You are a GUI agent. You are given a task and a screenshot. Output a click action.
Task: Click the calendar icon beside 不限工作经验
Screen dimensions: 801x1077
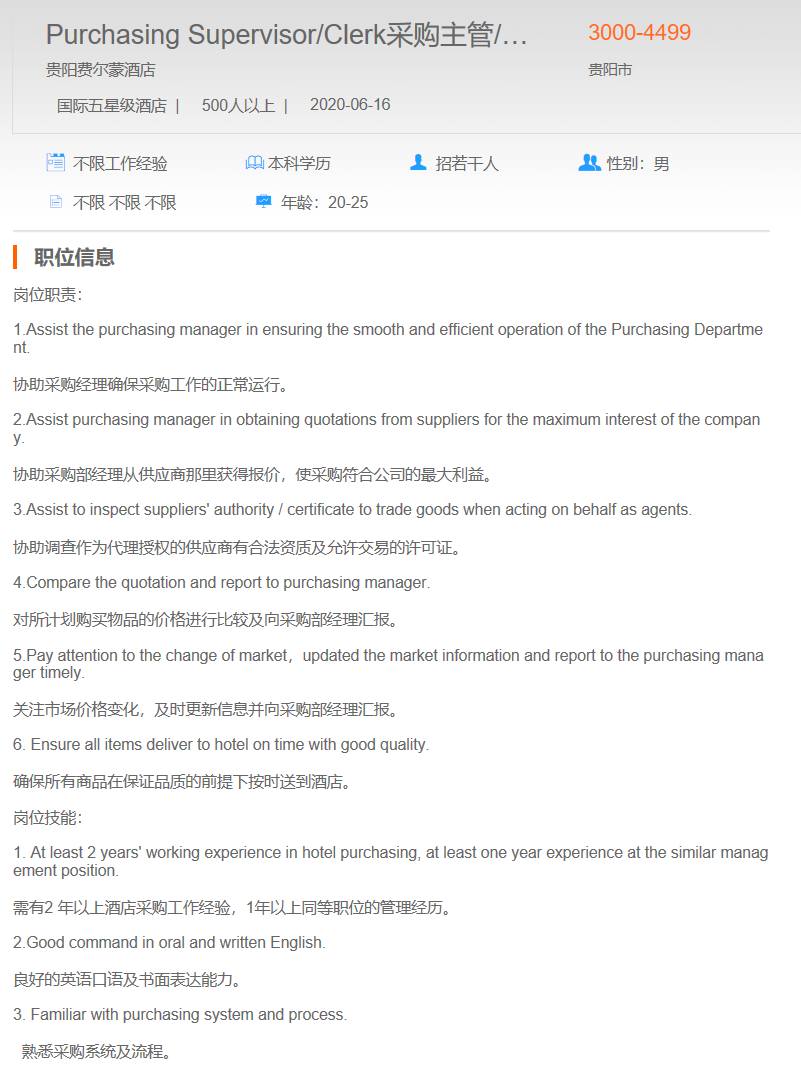(x=56, y=162)
